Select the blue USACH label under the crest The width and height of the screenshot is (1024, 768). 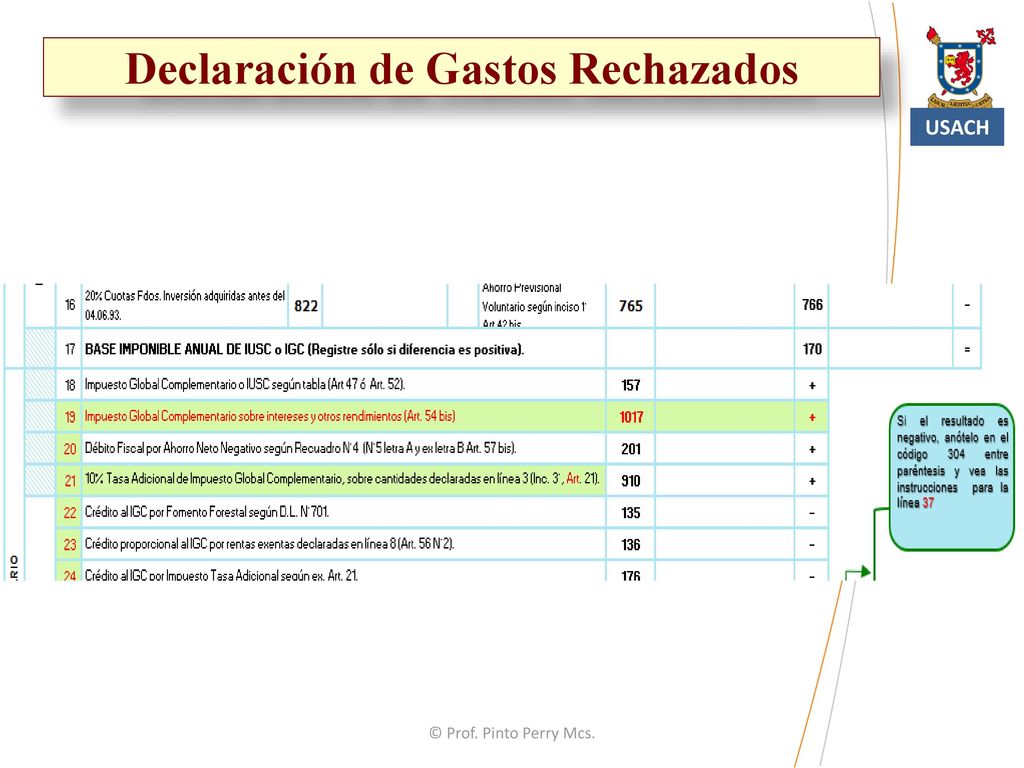[957, 127]
